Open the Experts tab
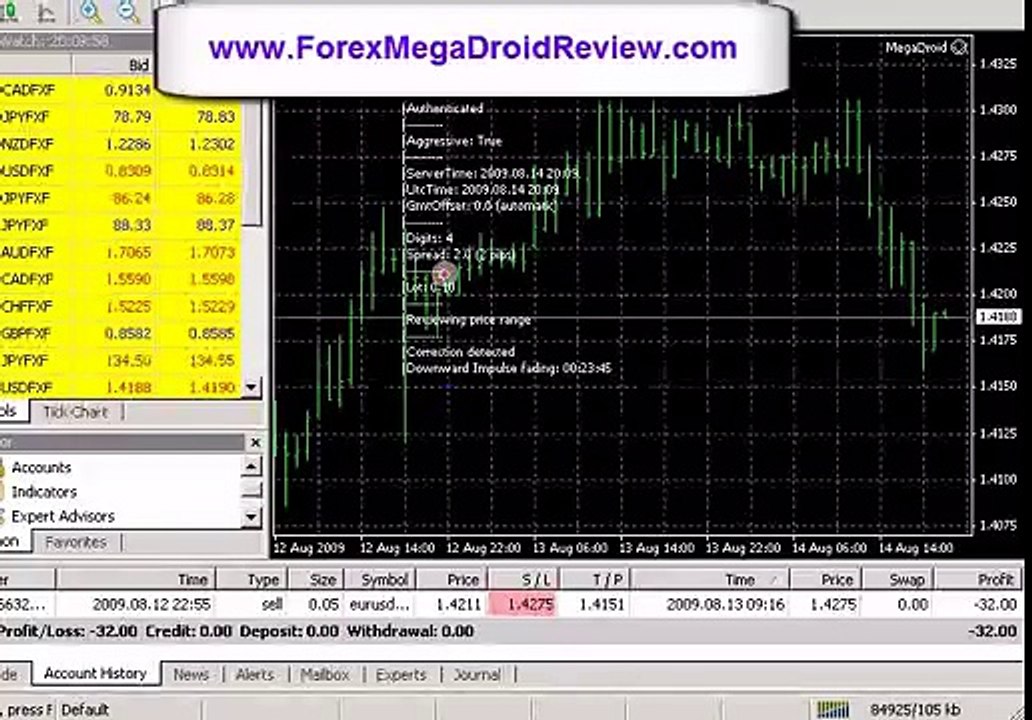The width and height of the screenshot is (1032, 720). 401,675
